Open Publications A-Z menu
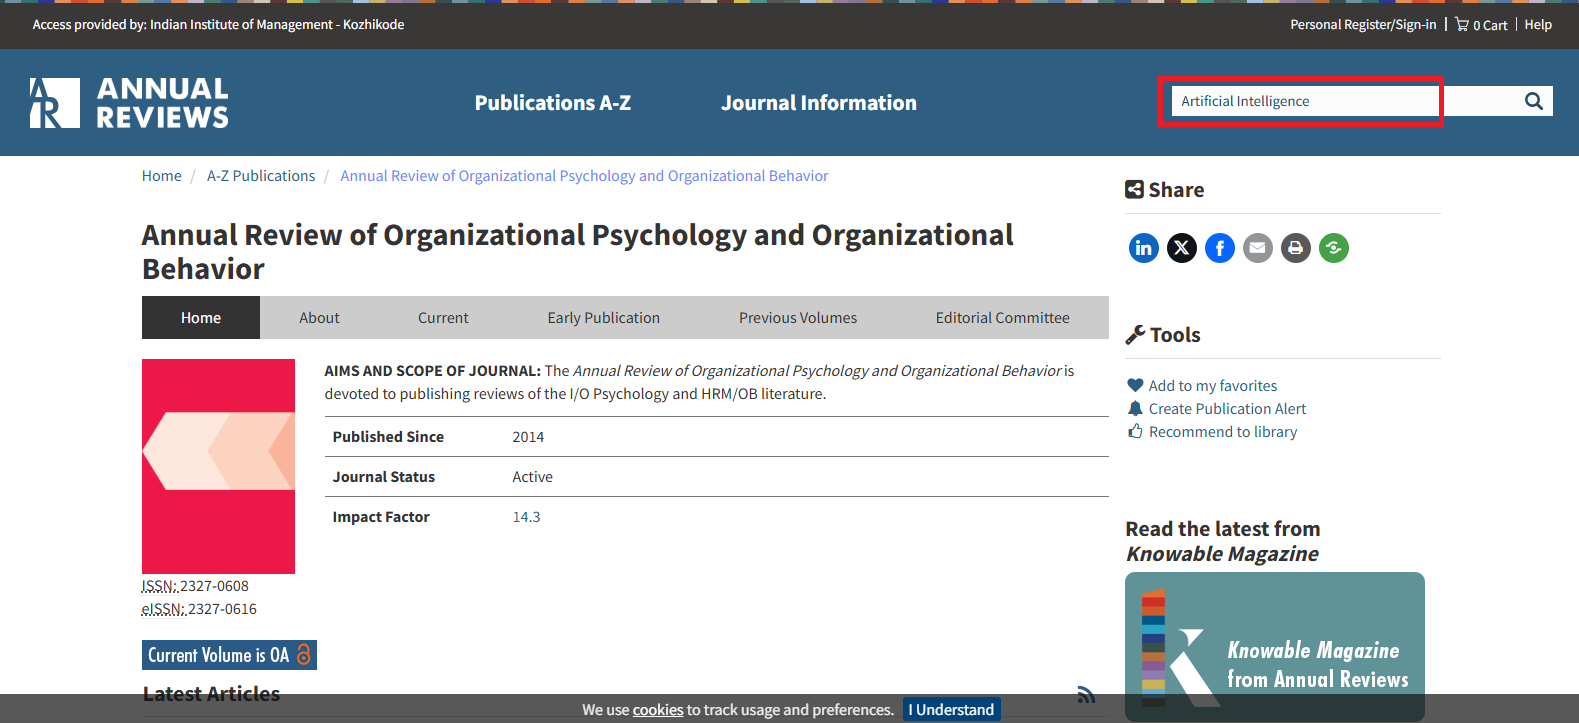 (x=552, y=103)
